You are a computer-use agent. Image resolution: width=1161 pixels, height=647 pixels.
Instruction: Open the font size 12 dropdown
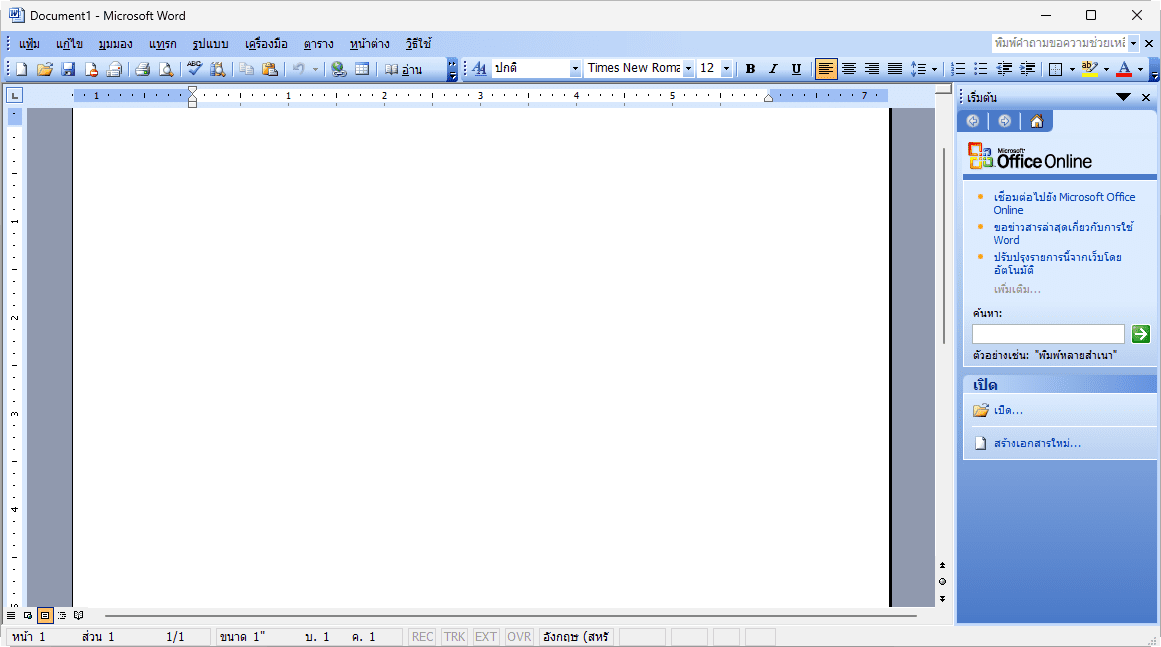[x=726, y=69]
